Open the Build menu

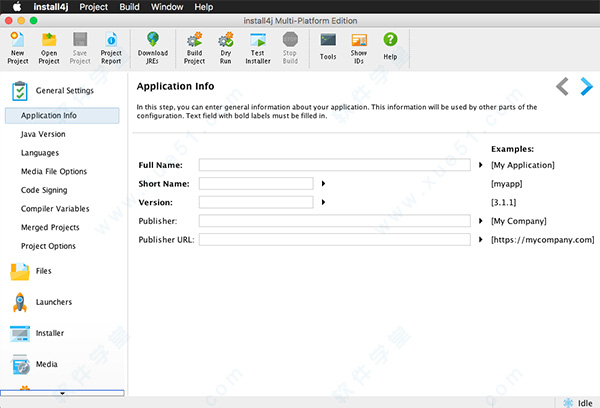[129, 7]
